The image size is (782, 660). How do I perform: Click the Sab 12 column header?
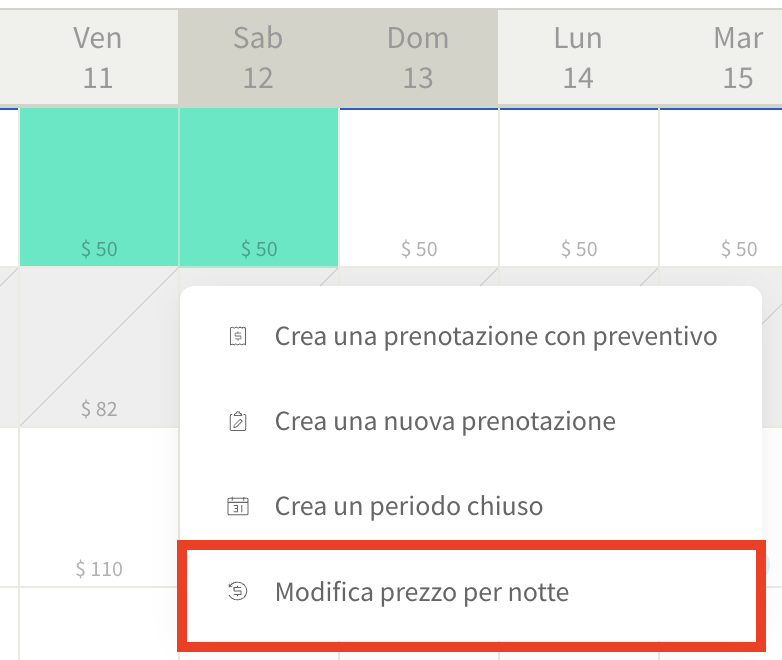[x=258, y=57]
